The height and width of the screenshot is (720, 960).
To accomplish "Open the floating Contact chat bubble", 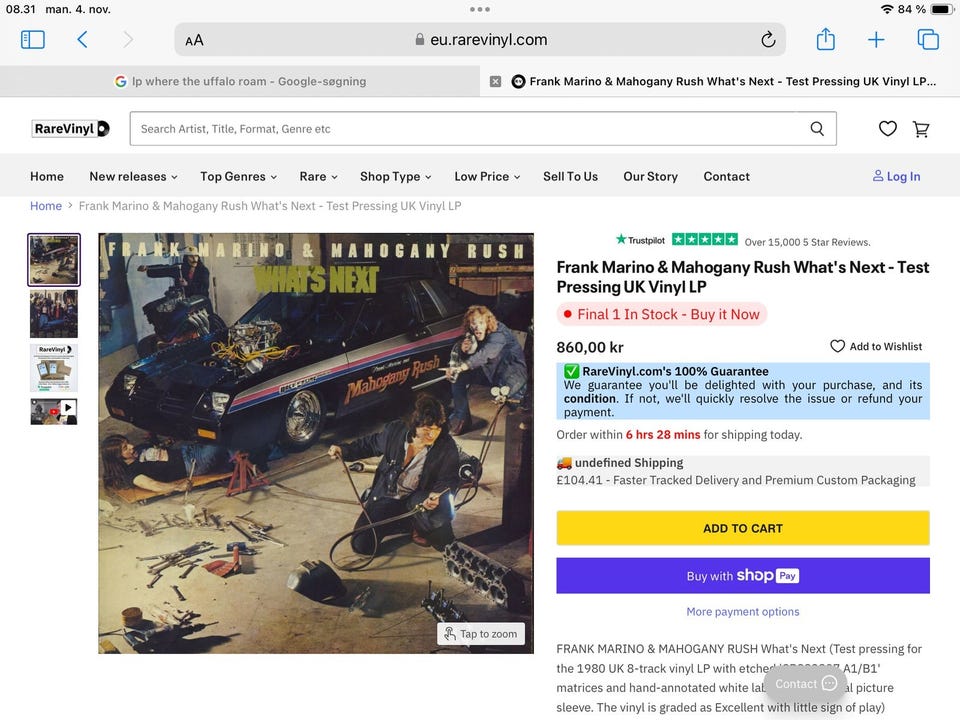I will click(805, 683).
